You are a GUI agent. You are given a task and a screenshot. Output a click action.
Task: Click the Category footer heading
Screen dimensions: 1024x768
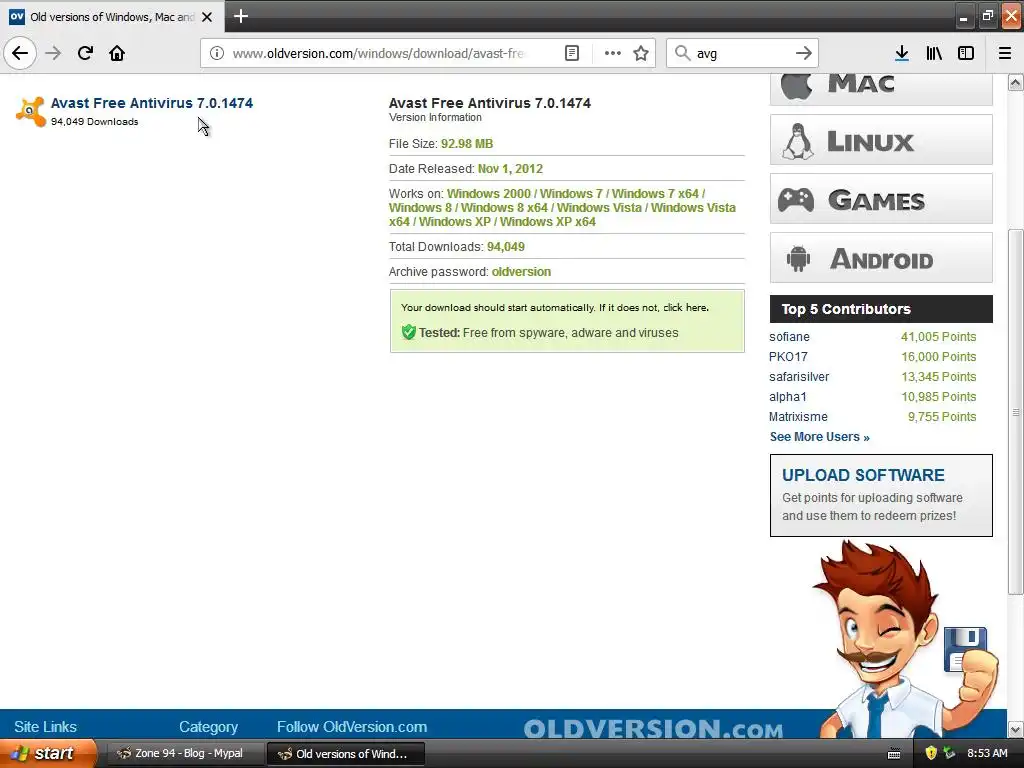[208, 727]
